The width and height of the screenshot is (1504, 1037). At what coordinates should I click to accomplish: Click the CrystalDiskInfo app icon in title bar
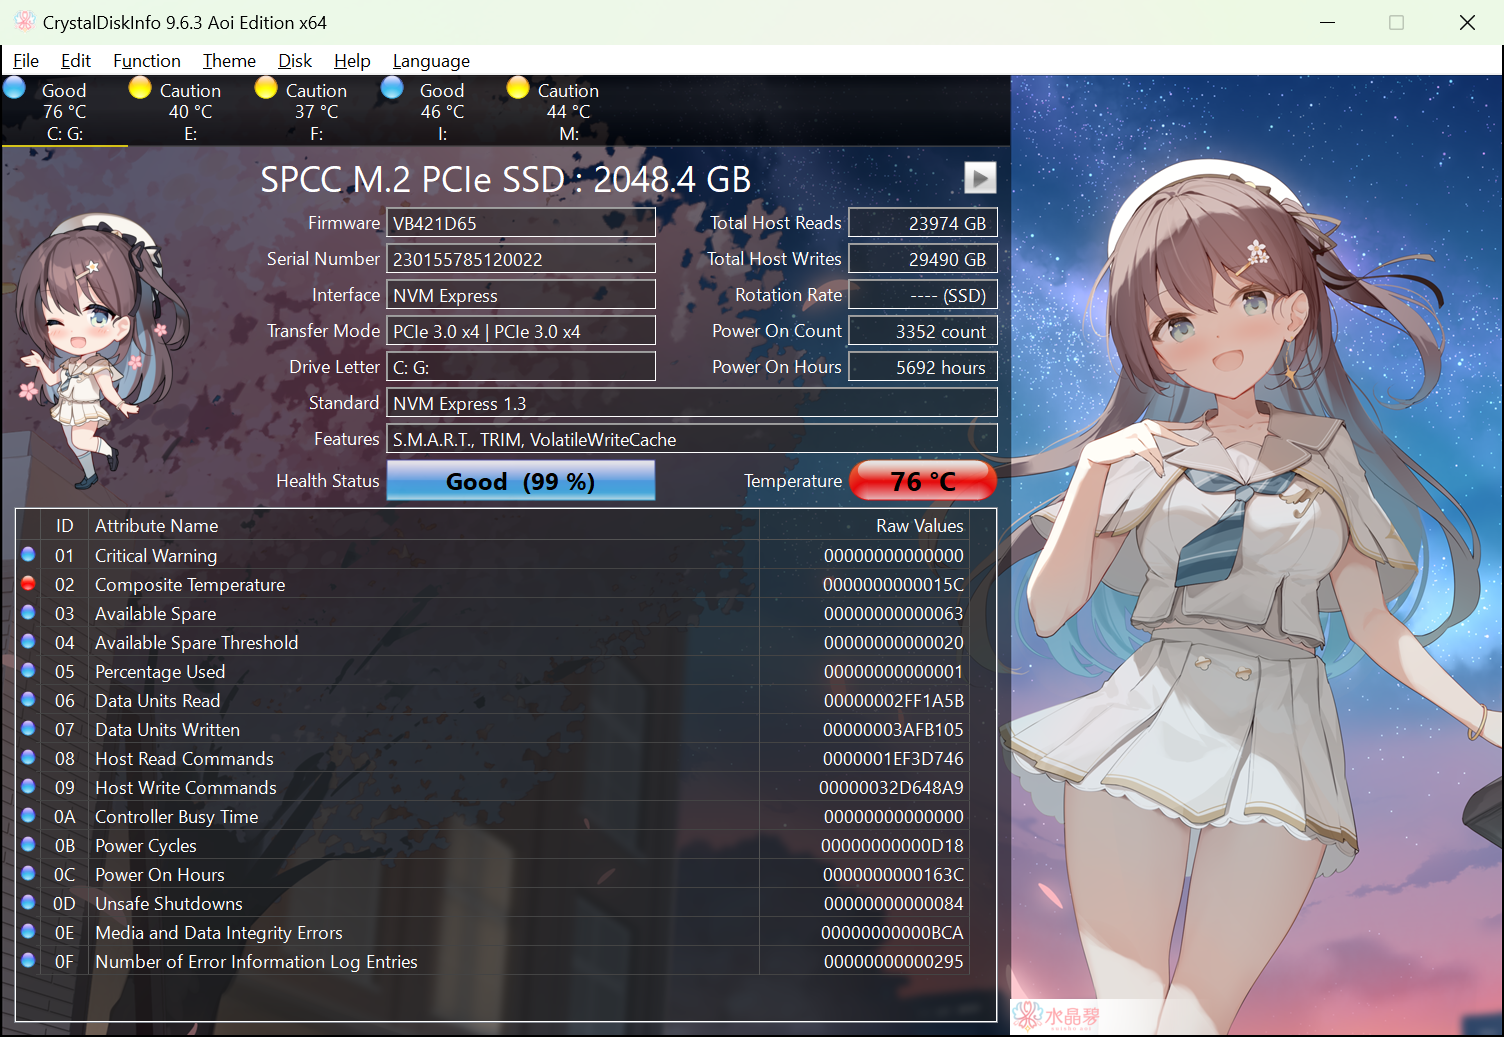(x=24, y=21)
